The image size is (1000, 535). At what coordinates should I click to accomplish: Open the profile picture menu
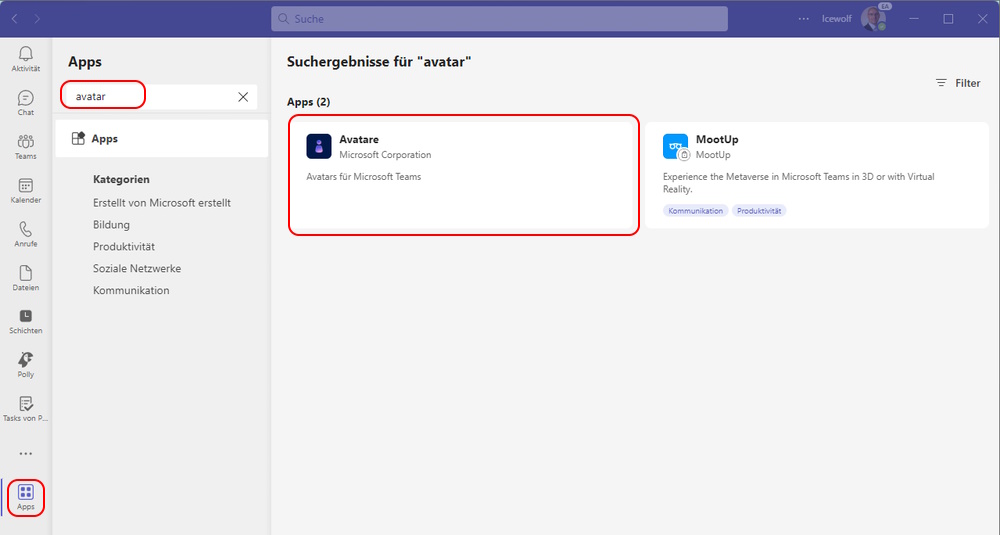pos(873,18)
